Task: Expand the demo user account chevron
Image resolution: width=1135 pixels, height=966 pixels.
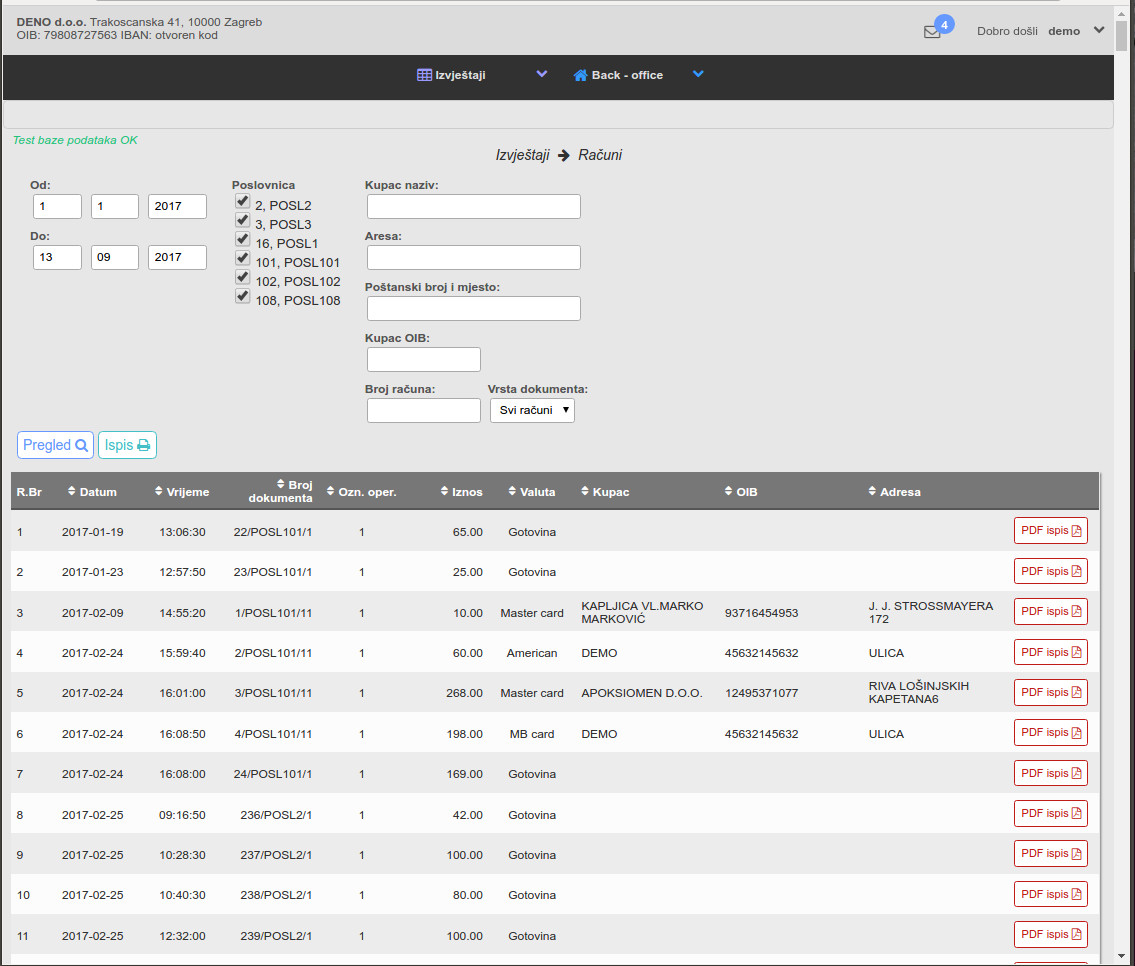Action: coord(1099,30)
